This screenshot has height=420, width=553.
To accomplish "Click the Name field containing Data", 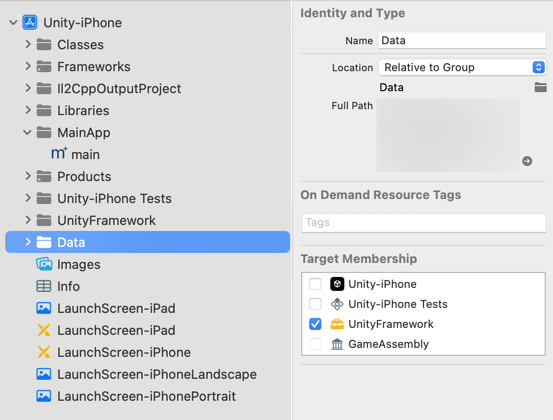I will pos(462,40).
